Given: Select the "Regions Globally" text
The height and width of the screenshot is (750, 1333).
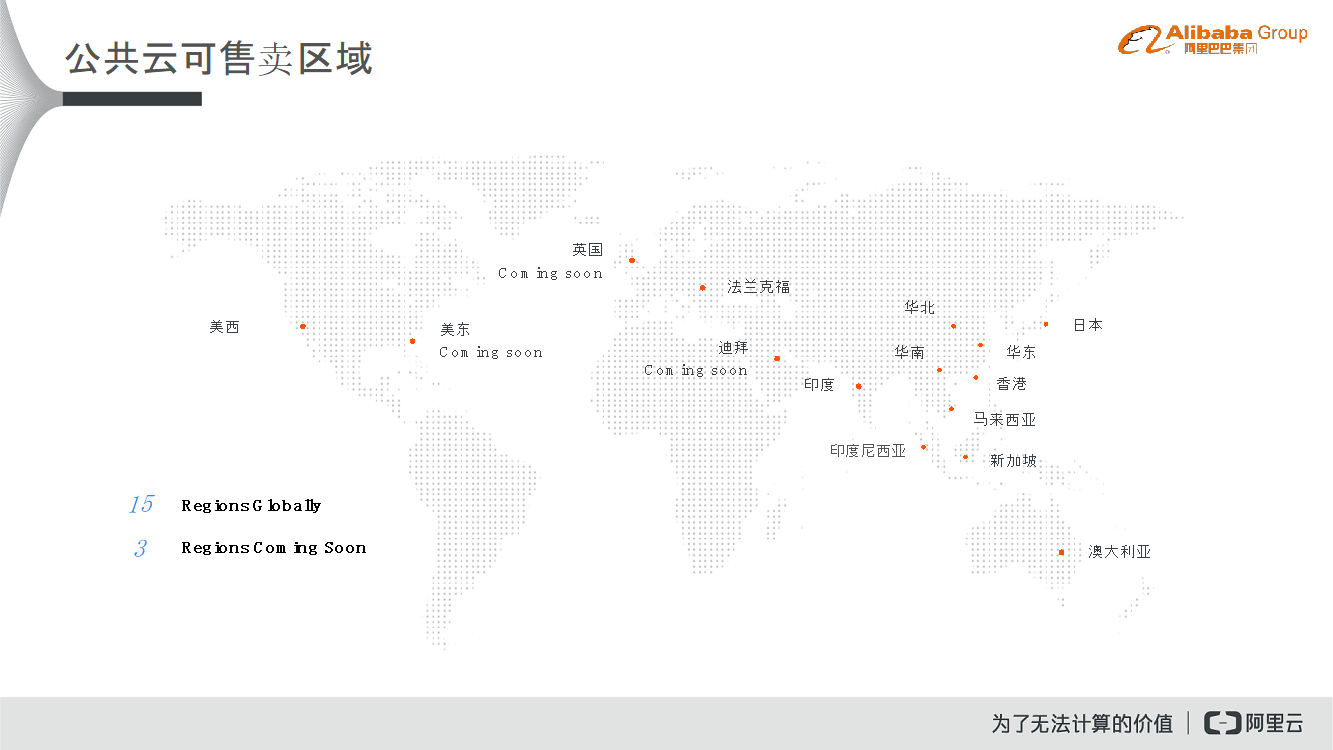Looking at the screenshot, I should tap(251, 506).
